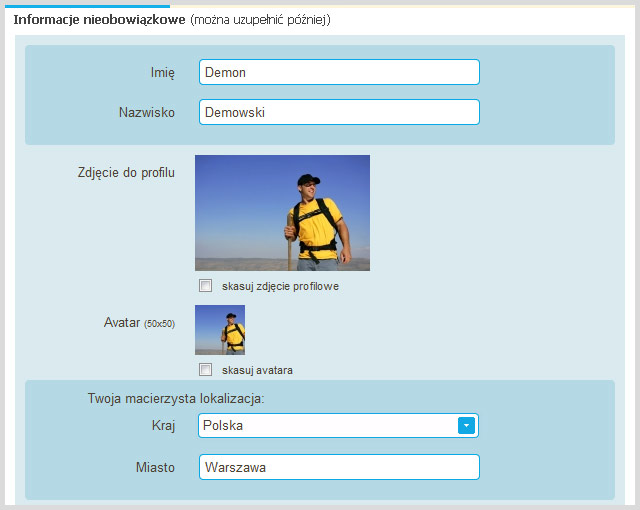Click the large profile photo of hiker
Viewport: 640px width, 510px height.
(x=282, y=213)
